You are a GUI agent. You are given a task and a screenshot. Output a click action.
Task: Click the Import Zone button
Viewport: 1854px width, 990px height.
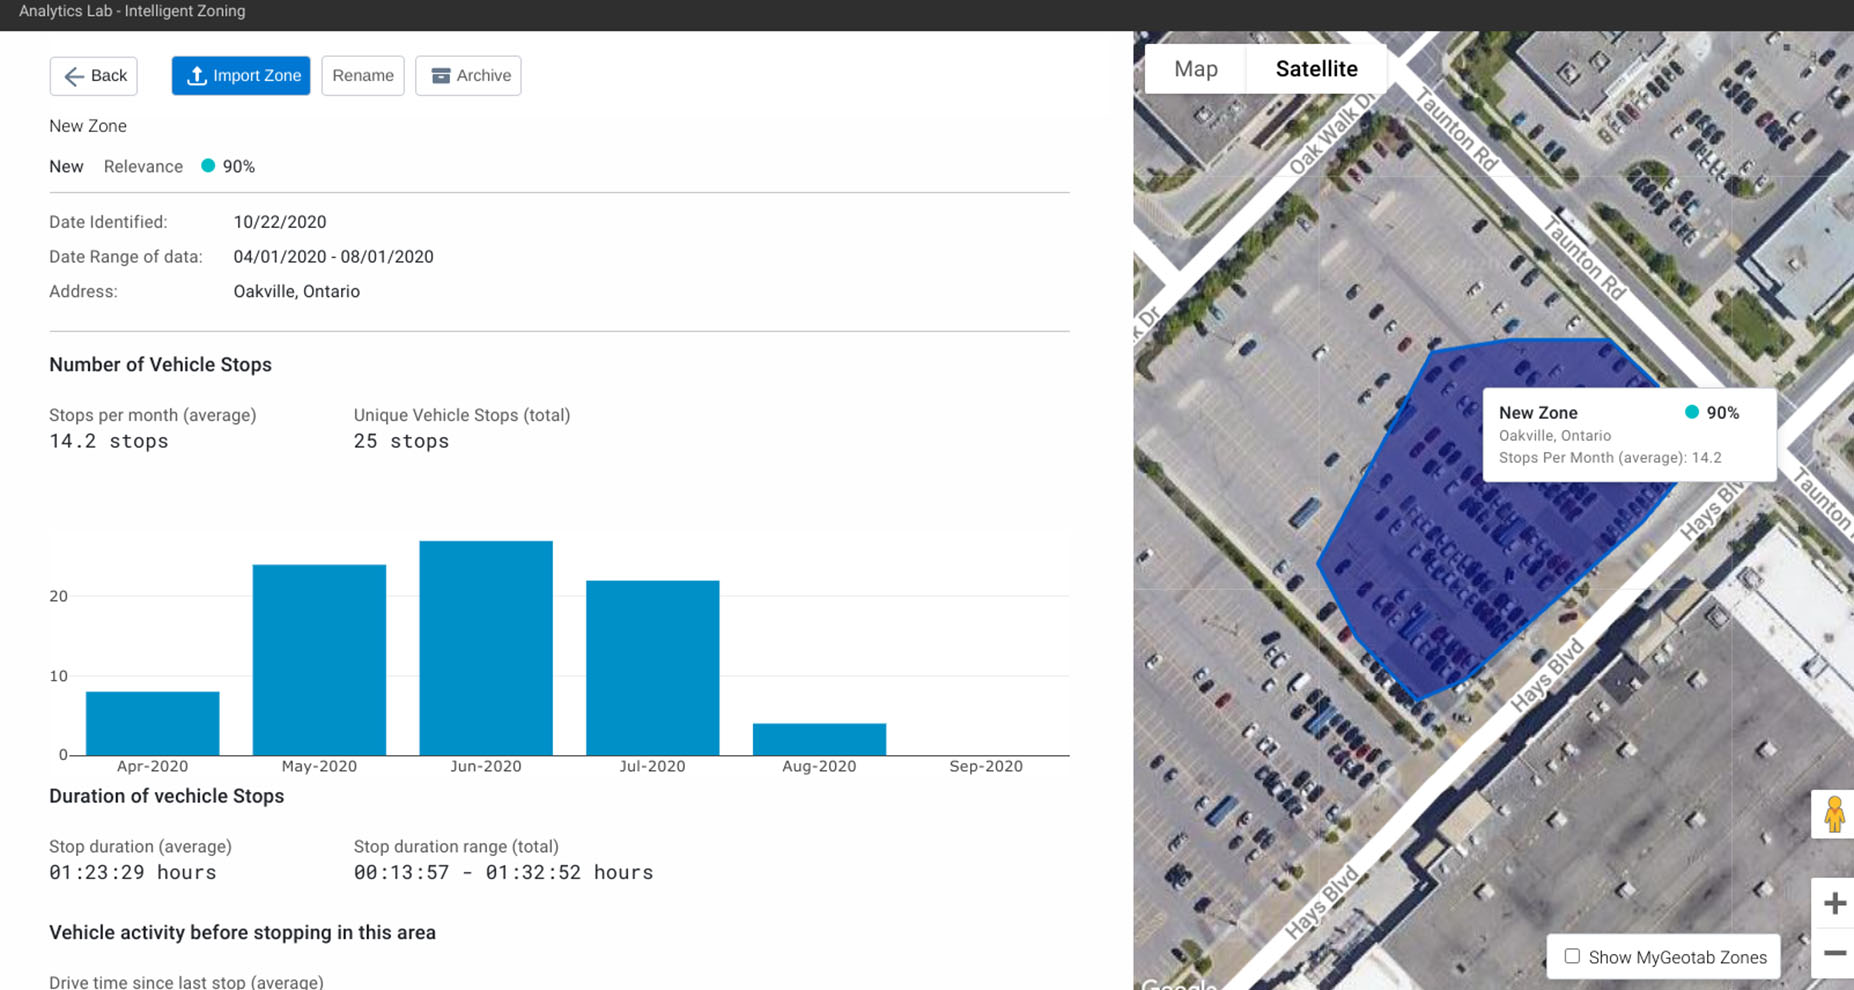tap(240, 75)
